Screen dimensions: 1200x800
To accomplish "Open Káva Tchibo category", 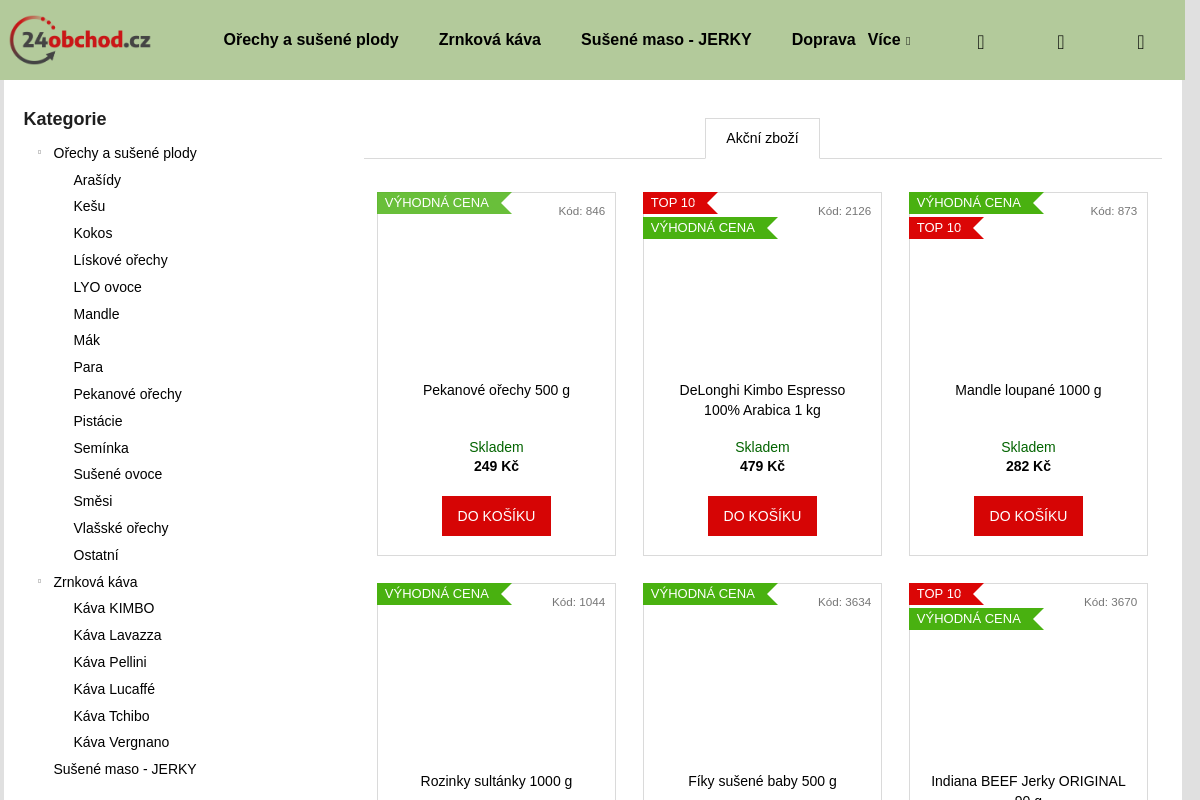I will [x=111, y=716].
